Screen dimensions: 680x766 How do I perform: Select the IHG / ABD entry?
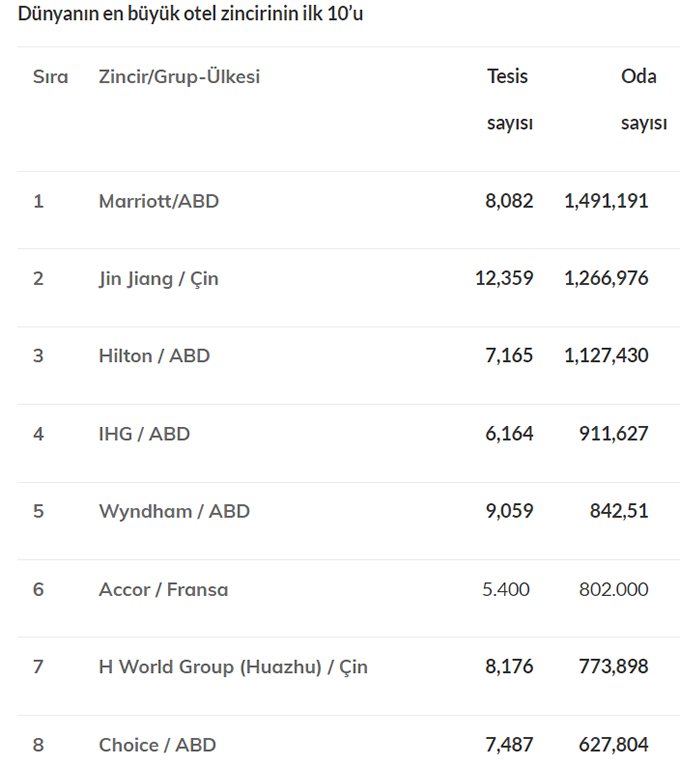point(144,434)
